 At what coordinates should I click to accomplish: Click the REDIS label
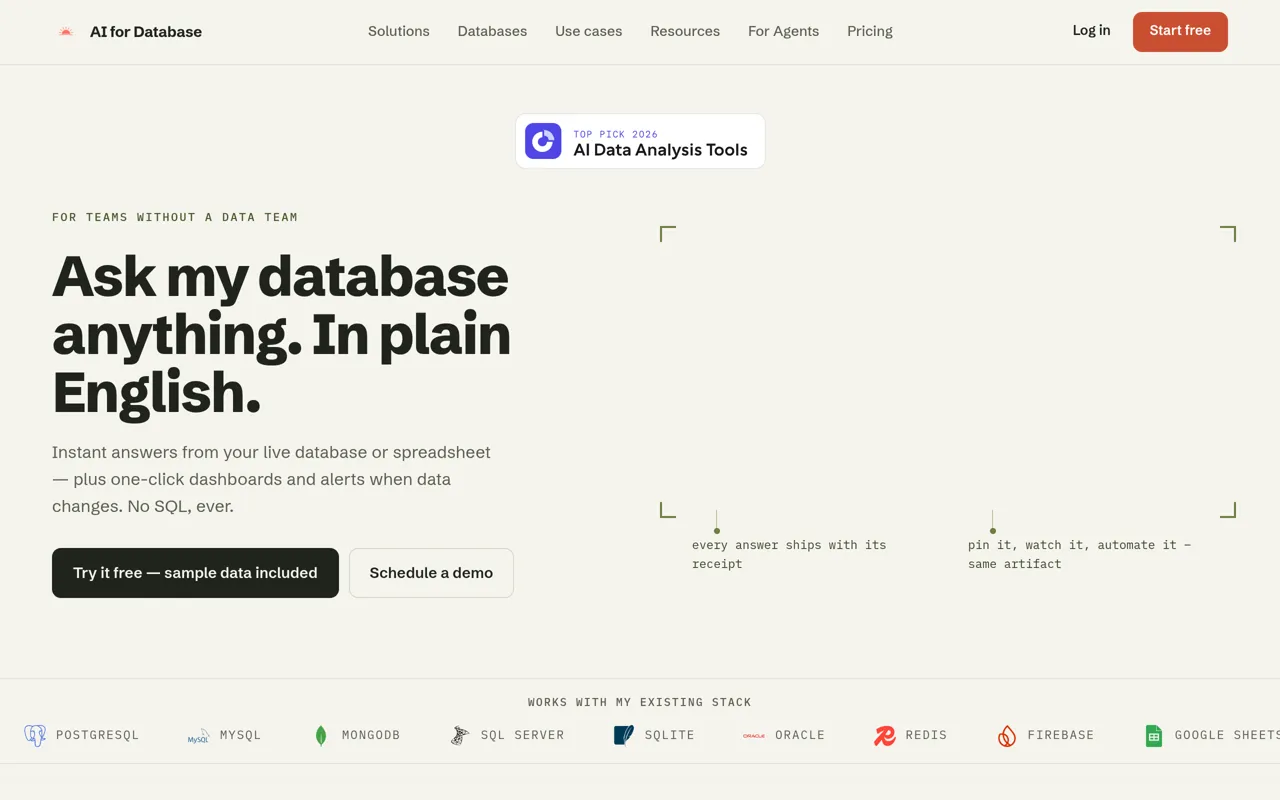pos(926,735)
